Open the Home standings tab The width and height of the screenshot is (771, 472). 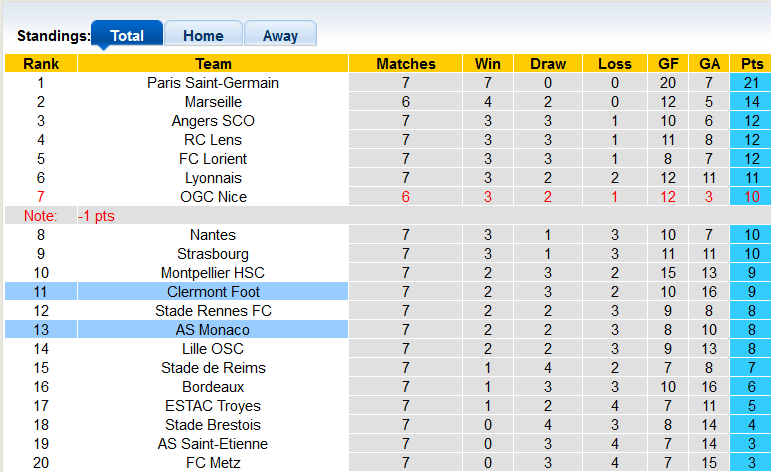point(203,35)
